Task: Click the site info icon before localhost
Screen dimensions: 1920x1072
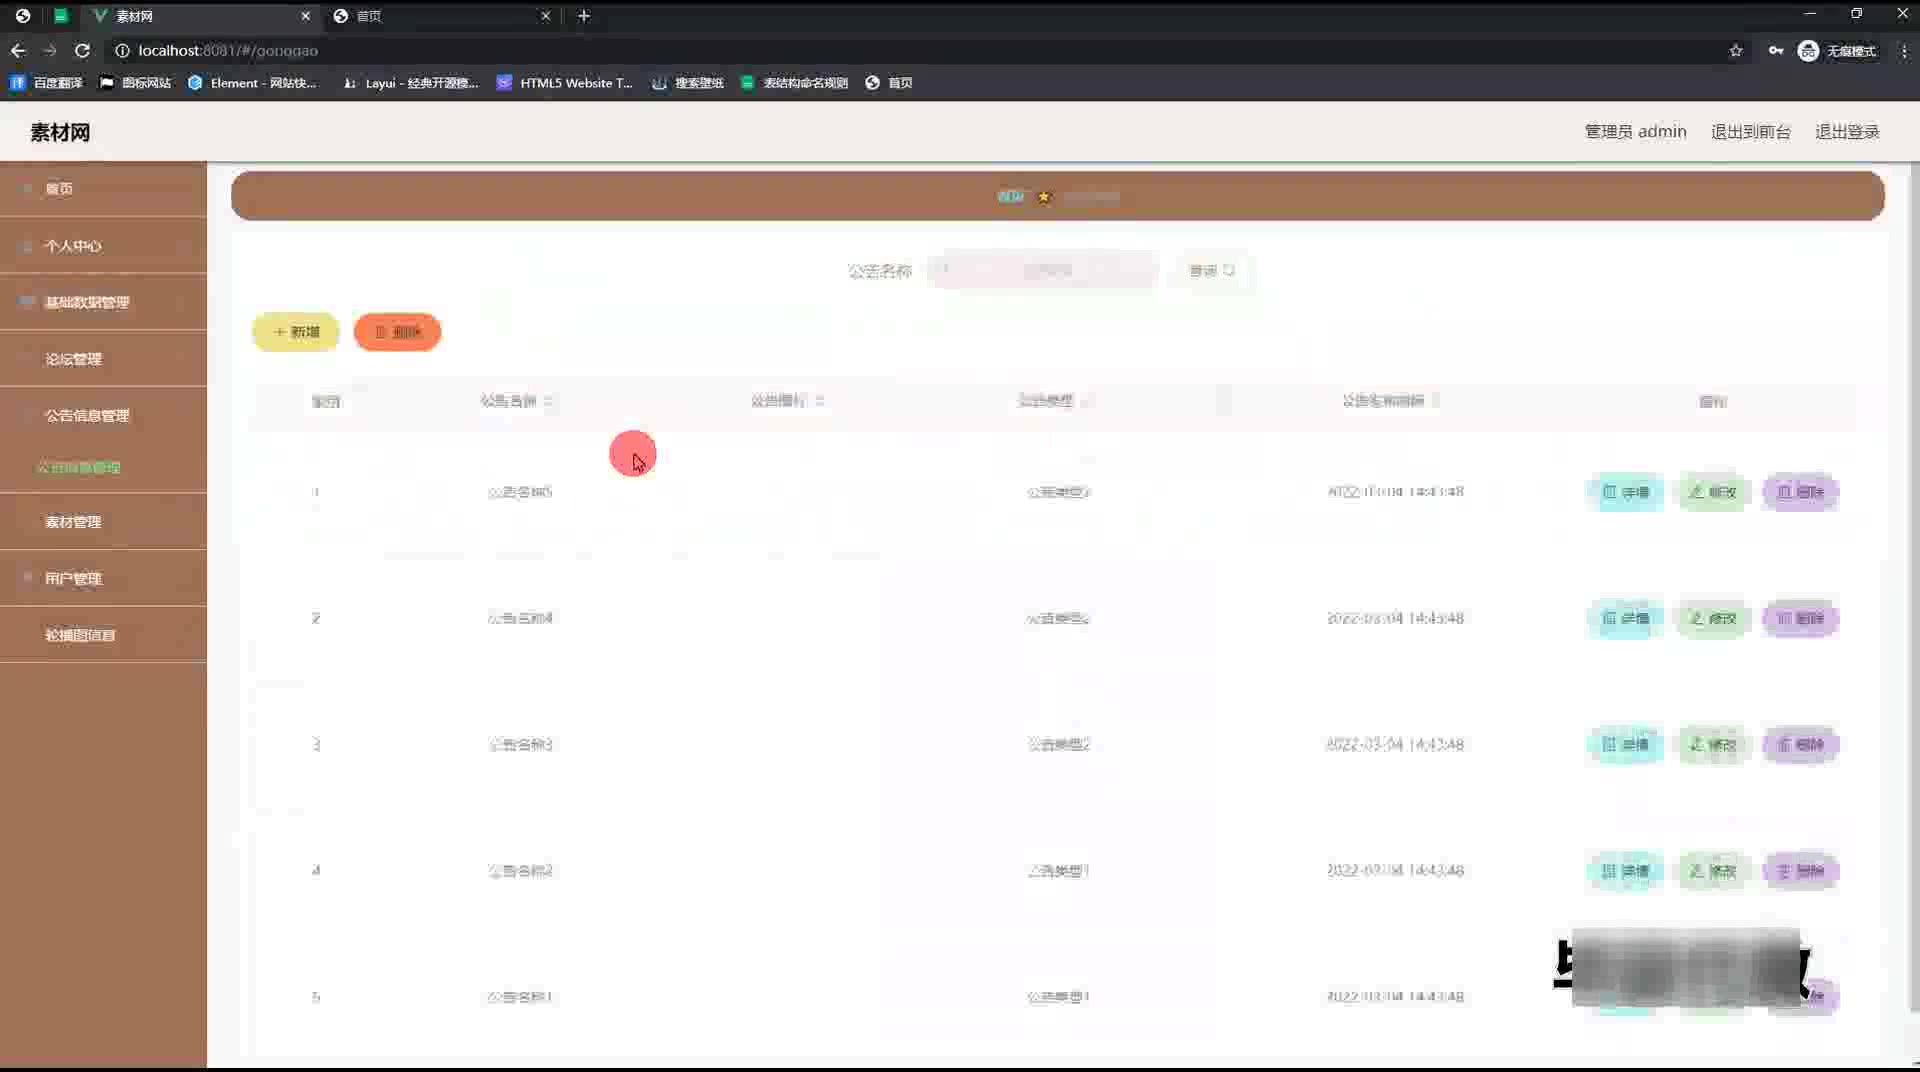Action: pyautogui.click(x=122, y=51)
